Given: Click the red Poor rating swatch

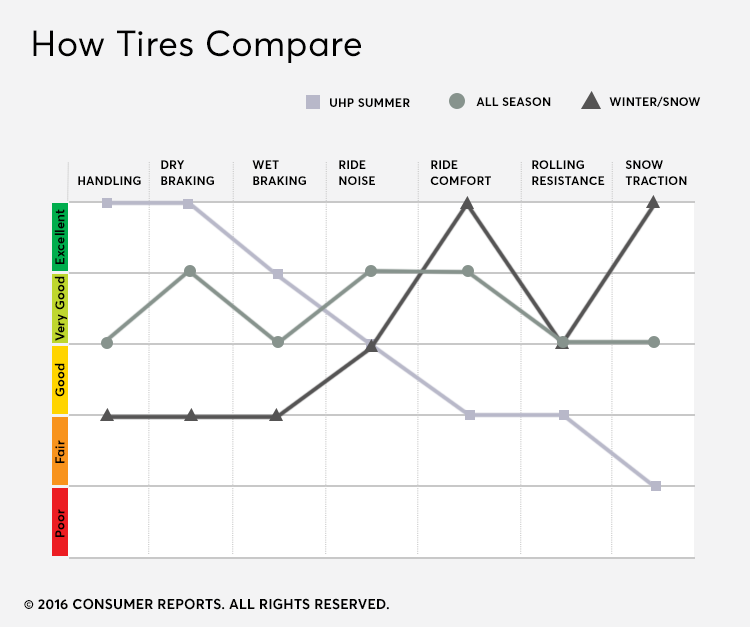Looking at the screenshot, I should coord(60,522).
